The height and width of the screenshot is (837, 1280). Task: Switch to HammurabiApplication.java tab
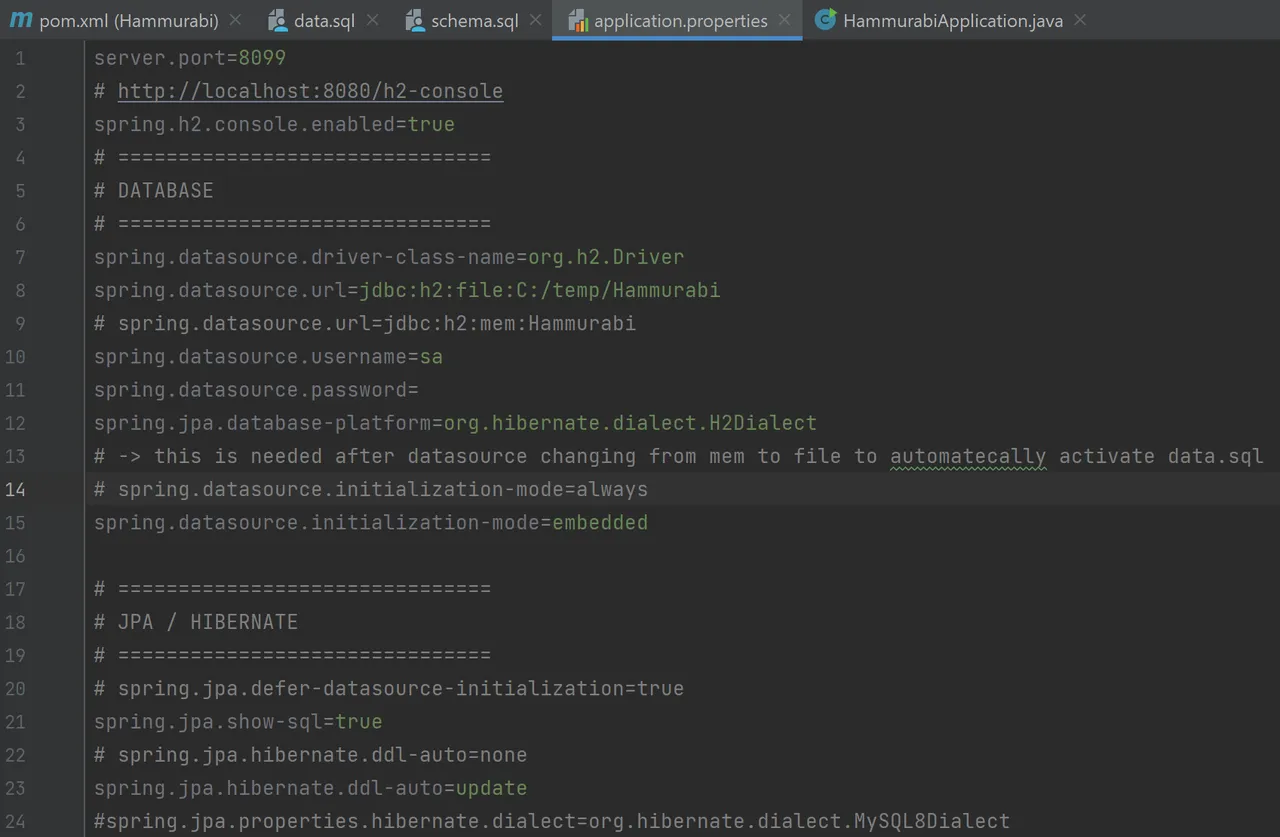(952, 20)
